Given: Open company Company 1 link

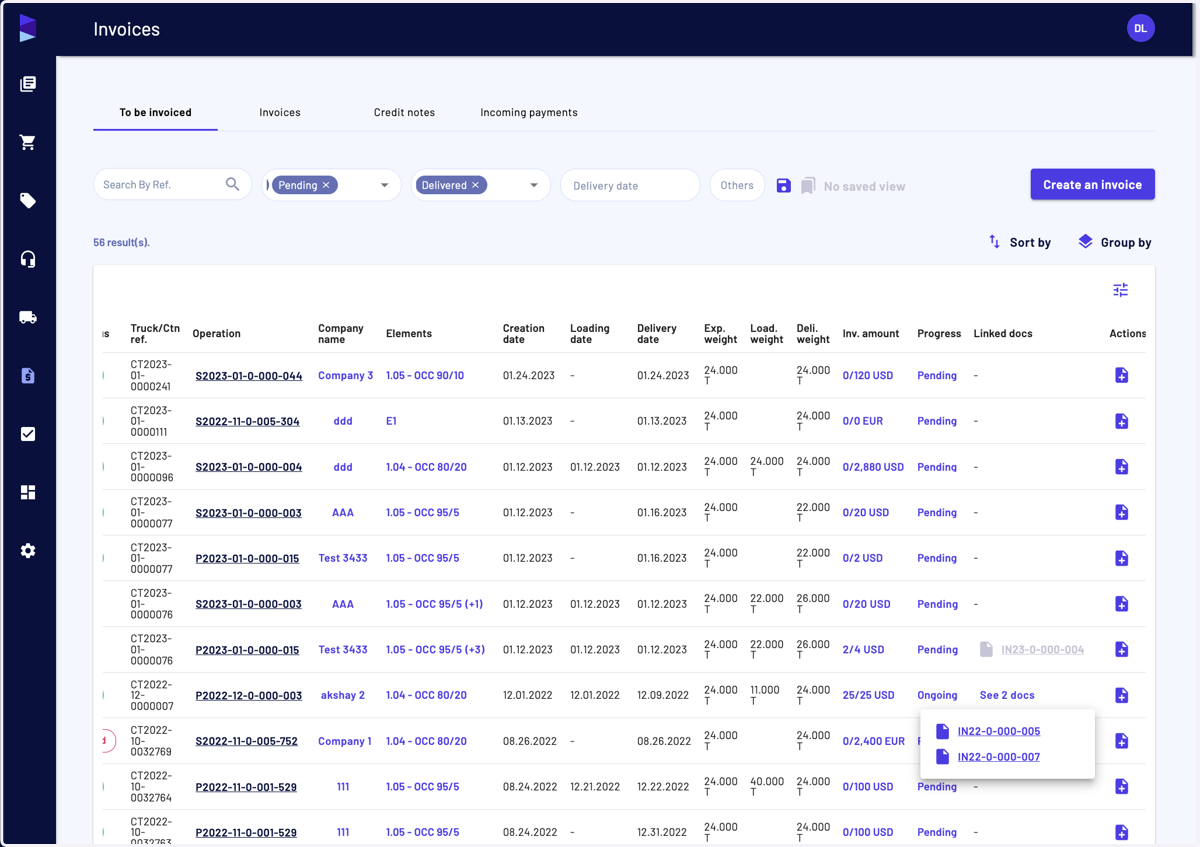Looking at the screenshot, I should 344,742.
